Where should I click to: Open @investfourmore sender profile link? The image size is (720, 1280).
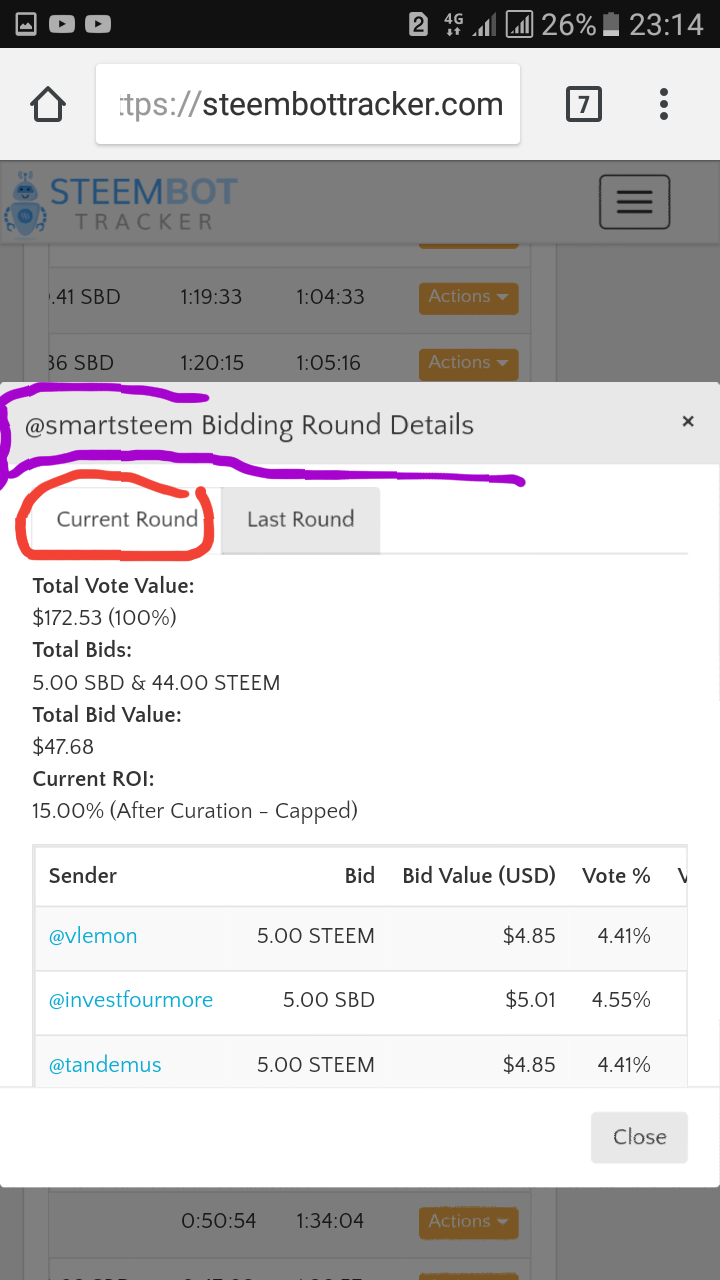click(x=131, y=1000)
